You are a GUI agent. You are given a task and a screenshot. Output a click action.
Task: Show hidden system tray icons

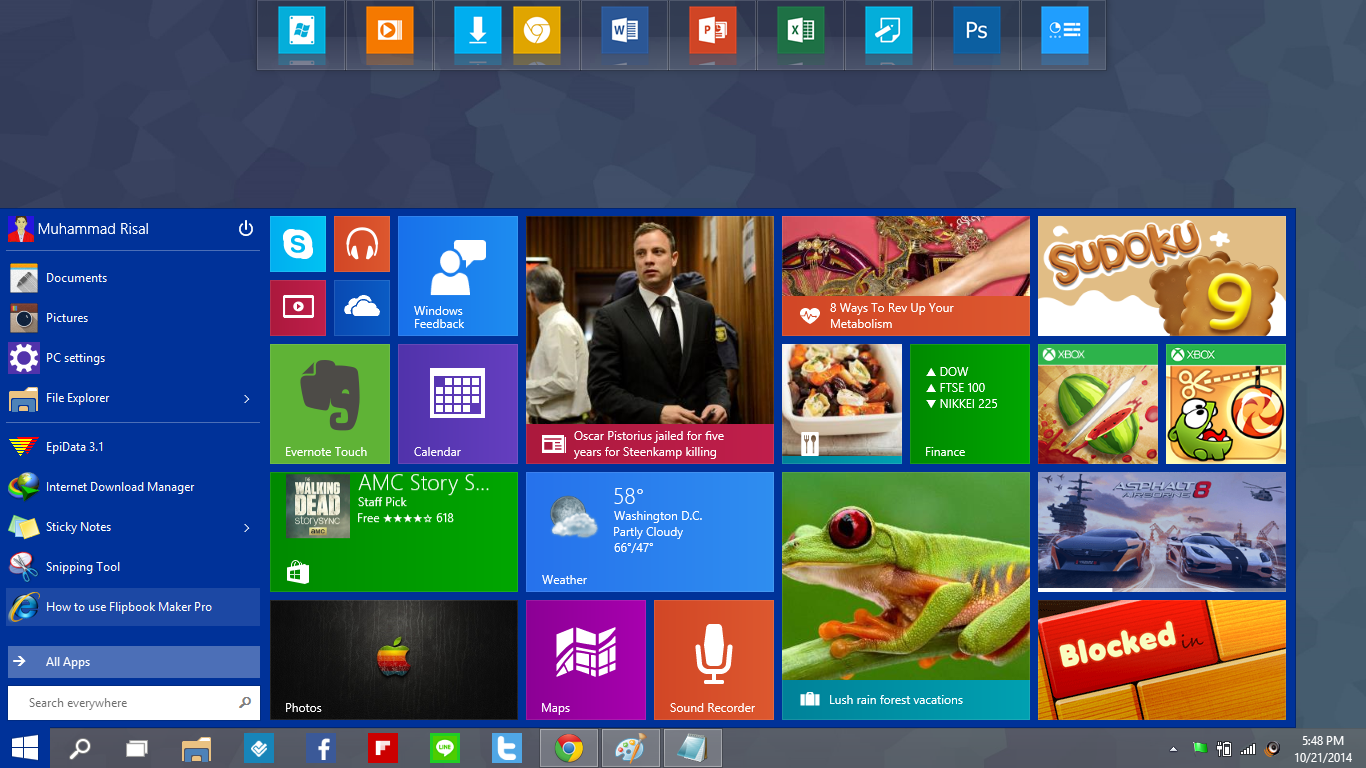click(x=1173, y=749)
